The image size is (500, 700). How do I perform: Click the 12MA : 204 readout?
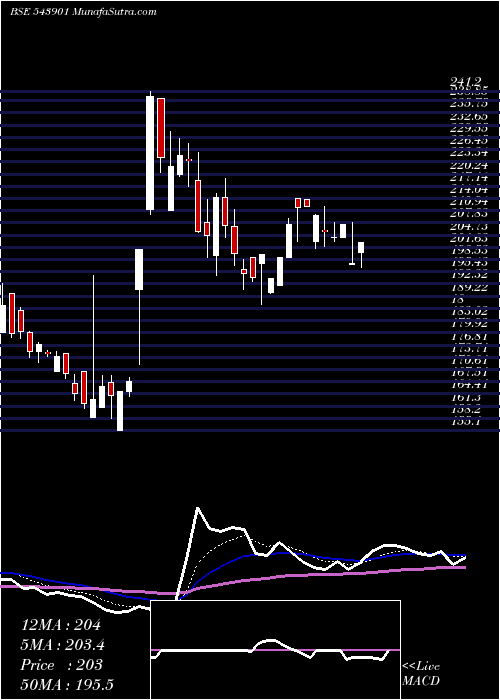click(x=61, y=625)
